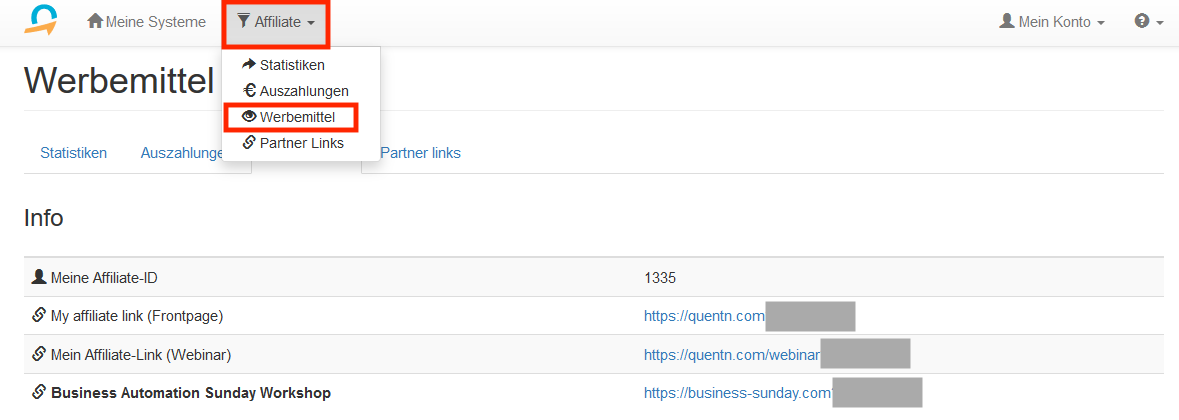1179x420 pixels.
Task: Click the link icon beside Partner Links
Action: [249, 143]
